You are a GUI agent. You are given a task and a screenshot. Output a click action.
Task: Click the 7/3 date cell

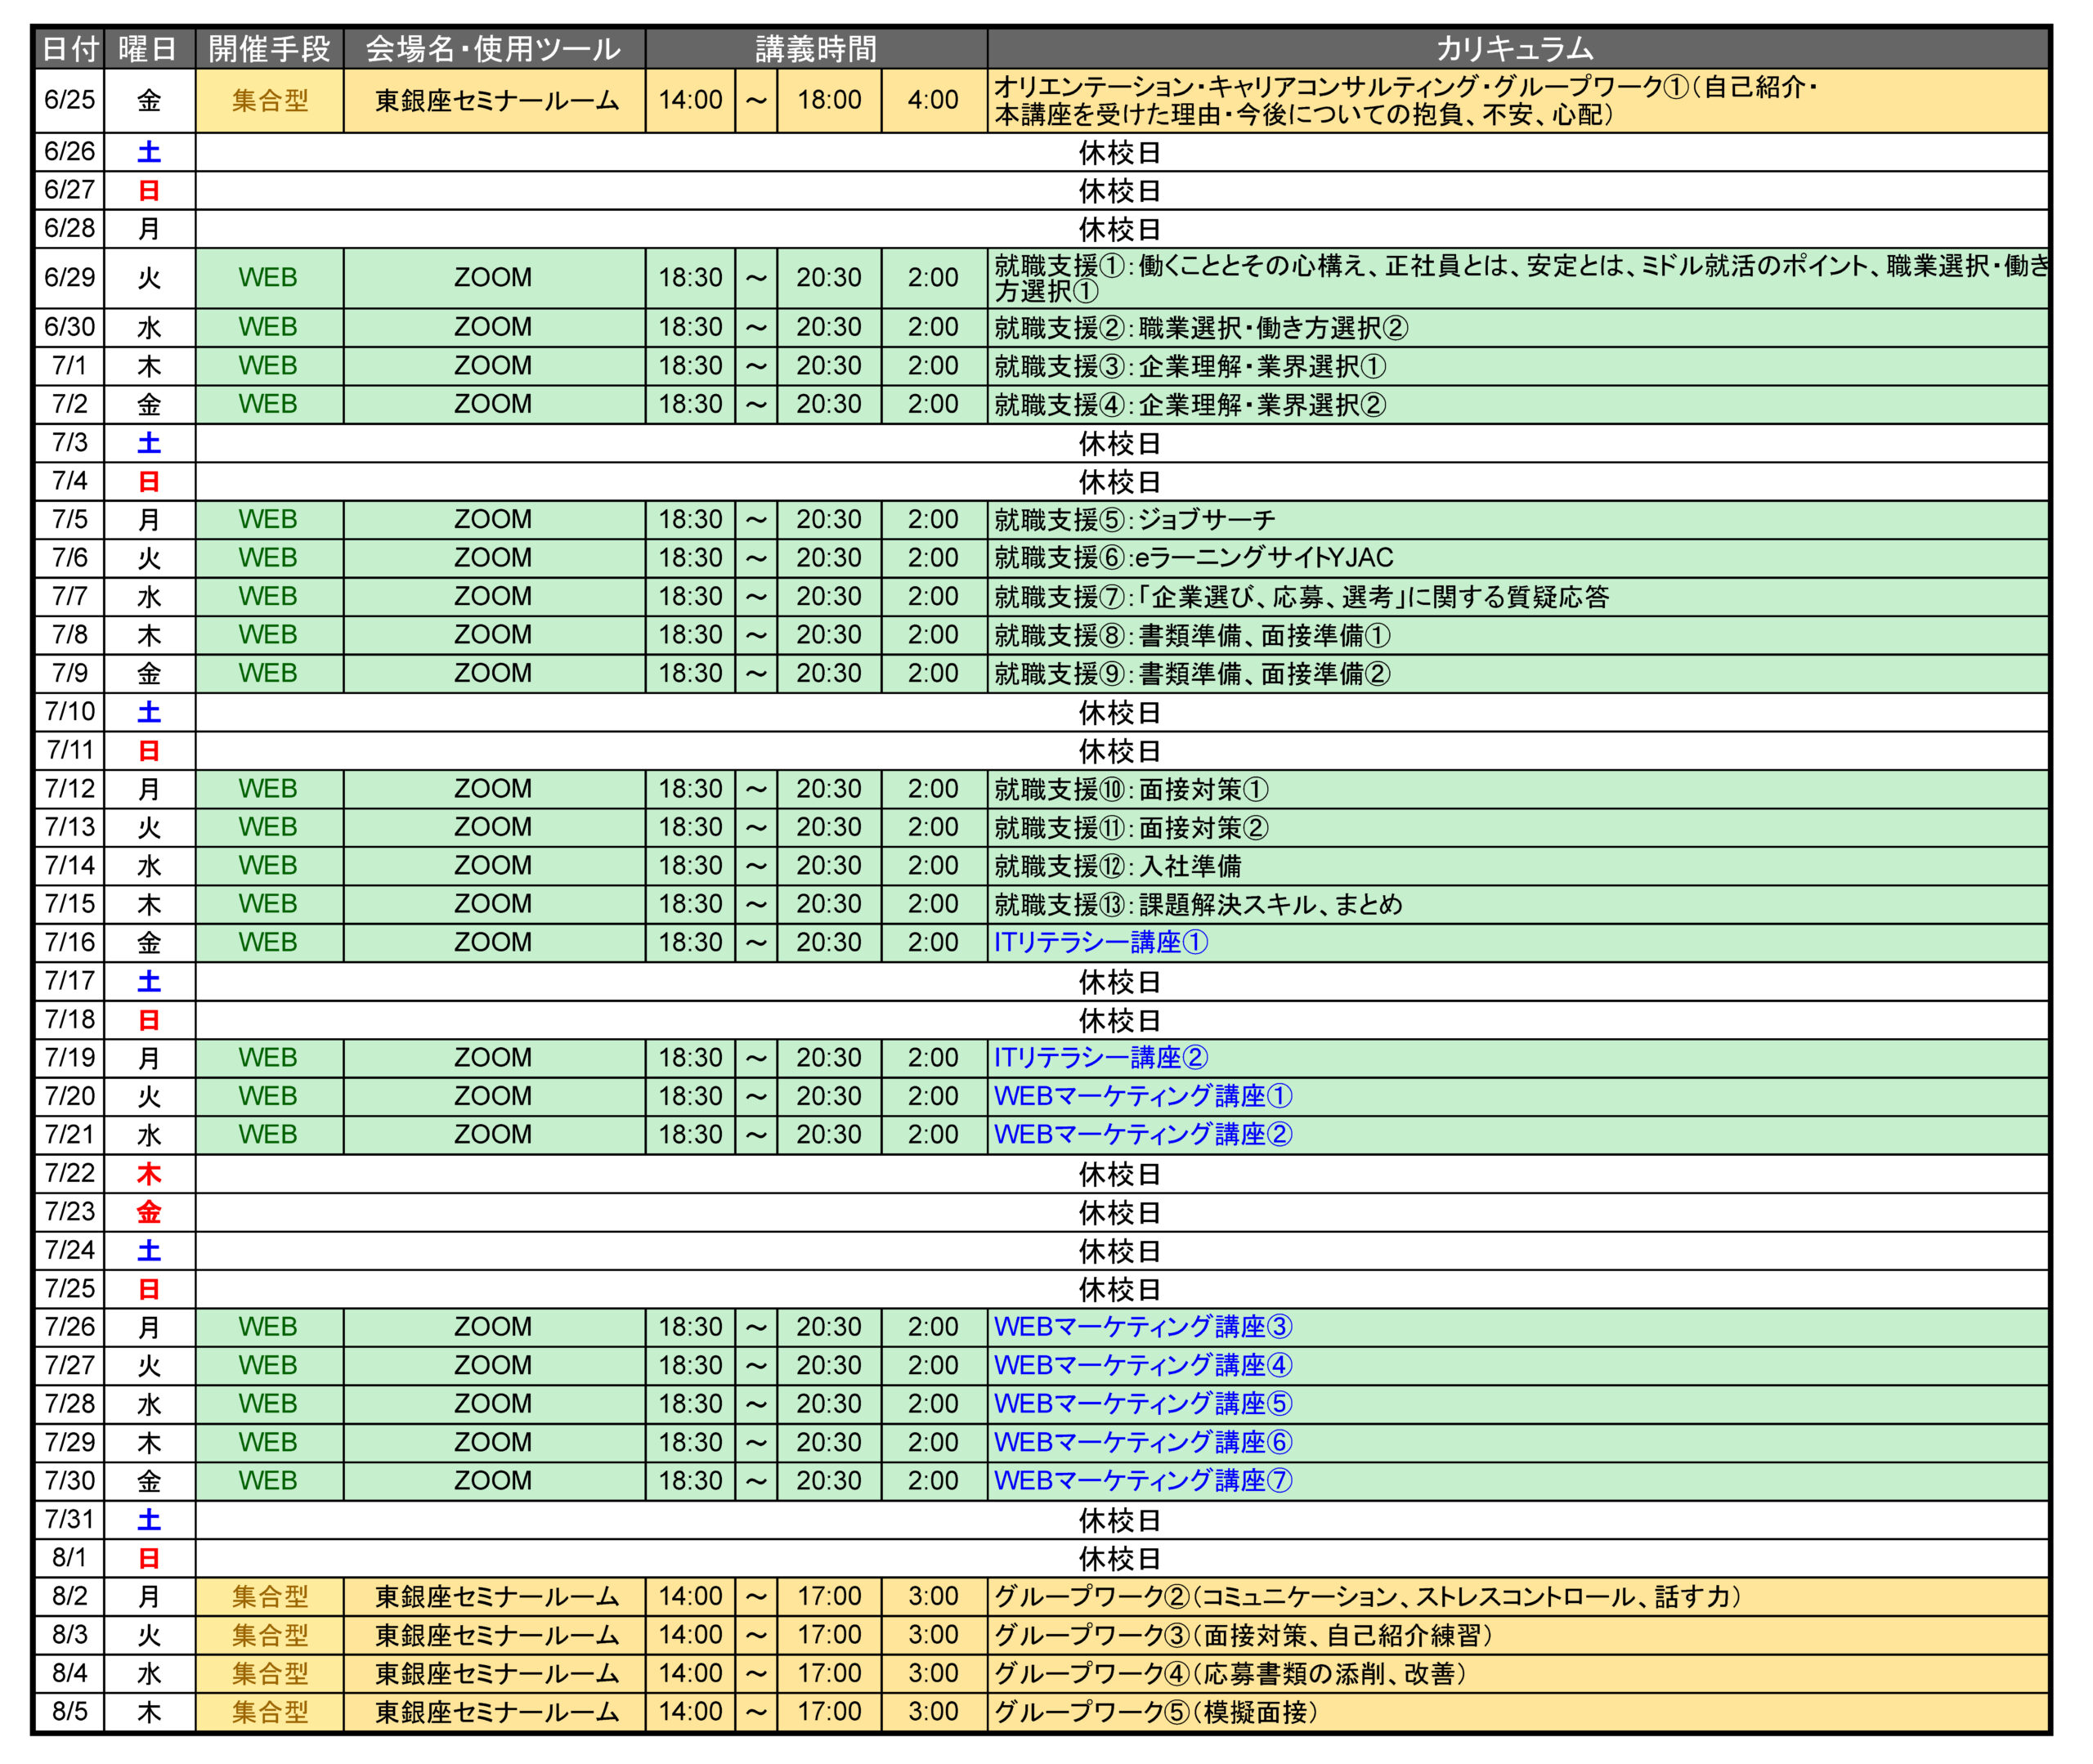69,443
